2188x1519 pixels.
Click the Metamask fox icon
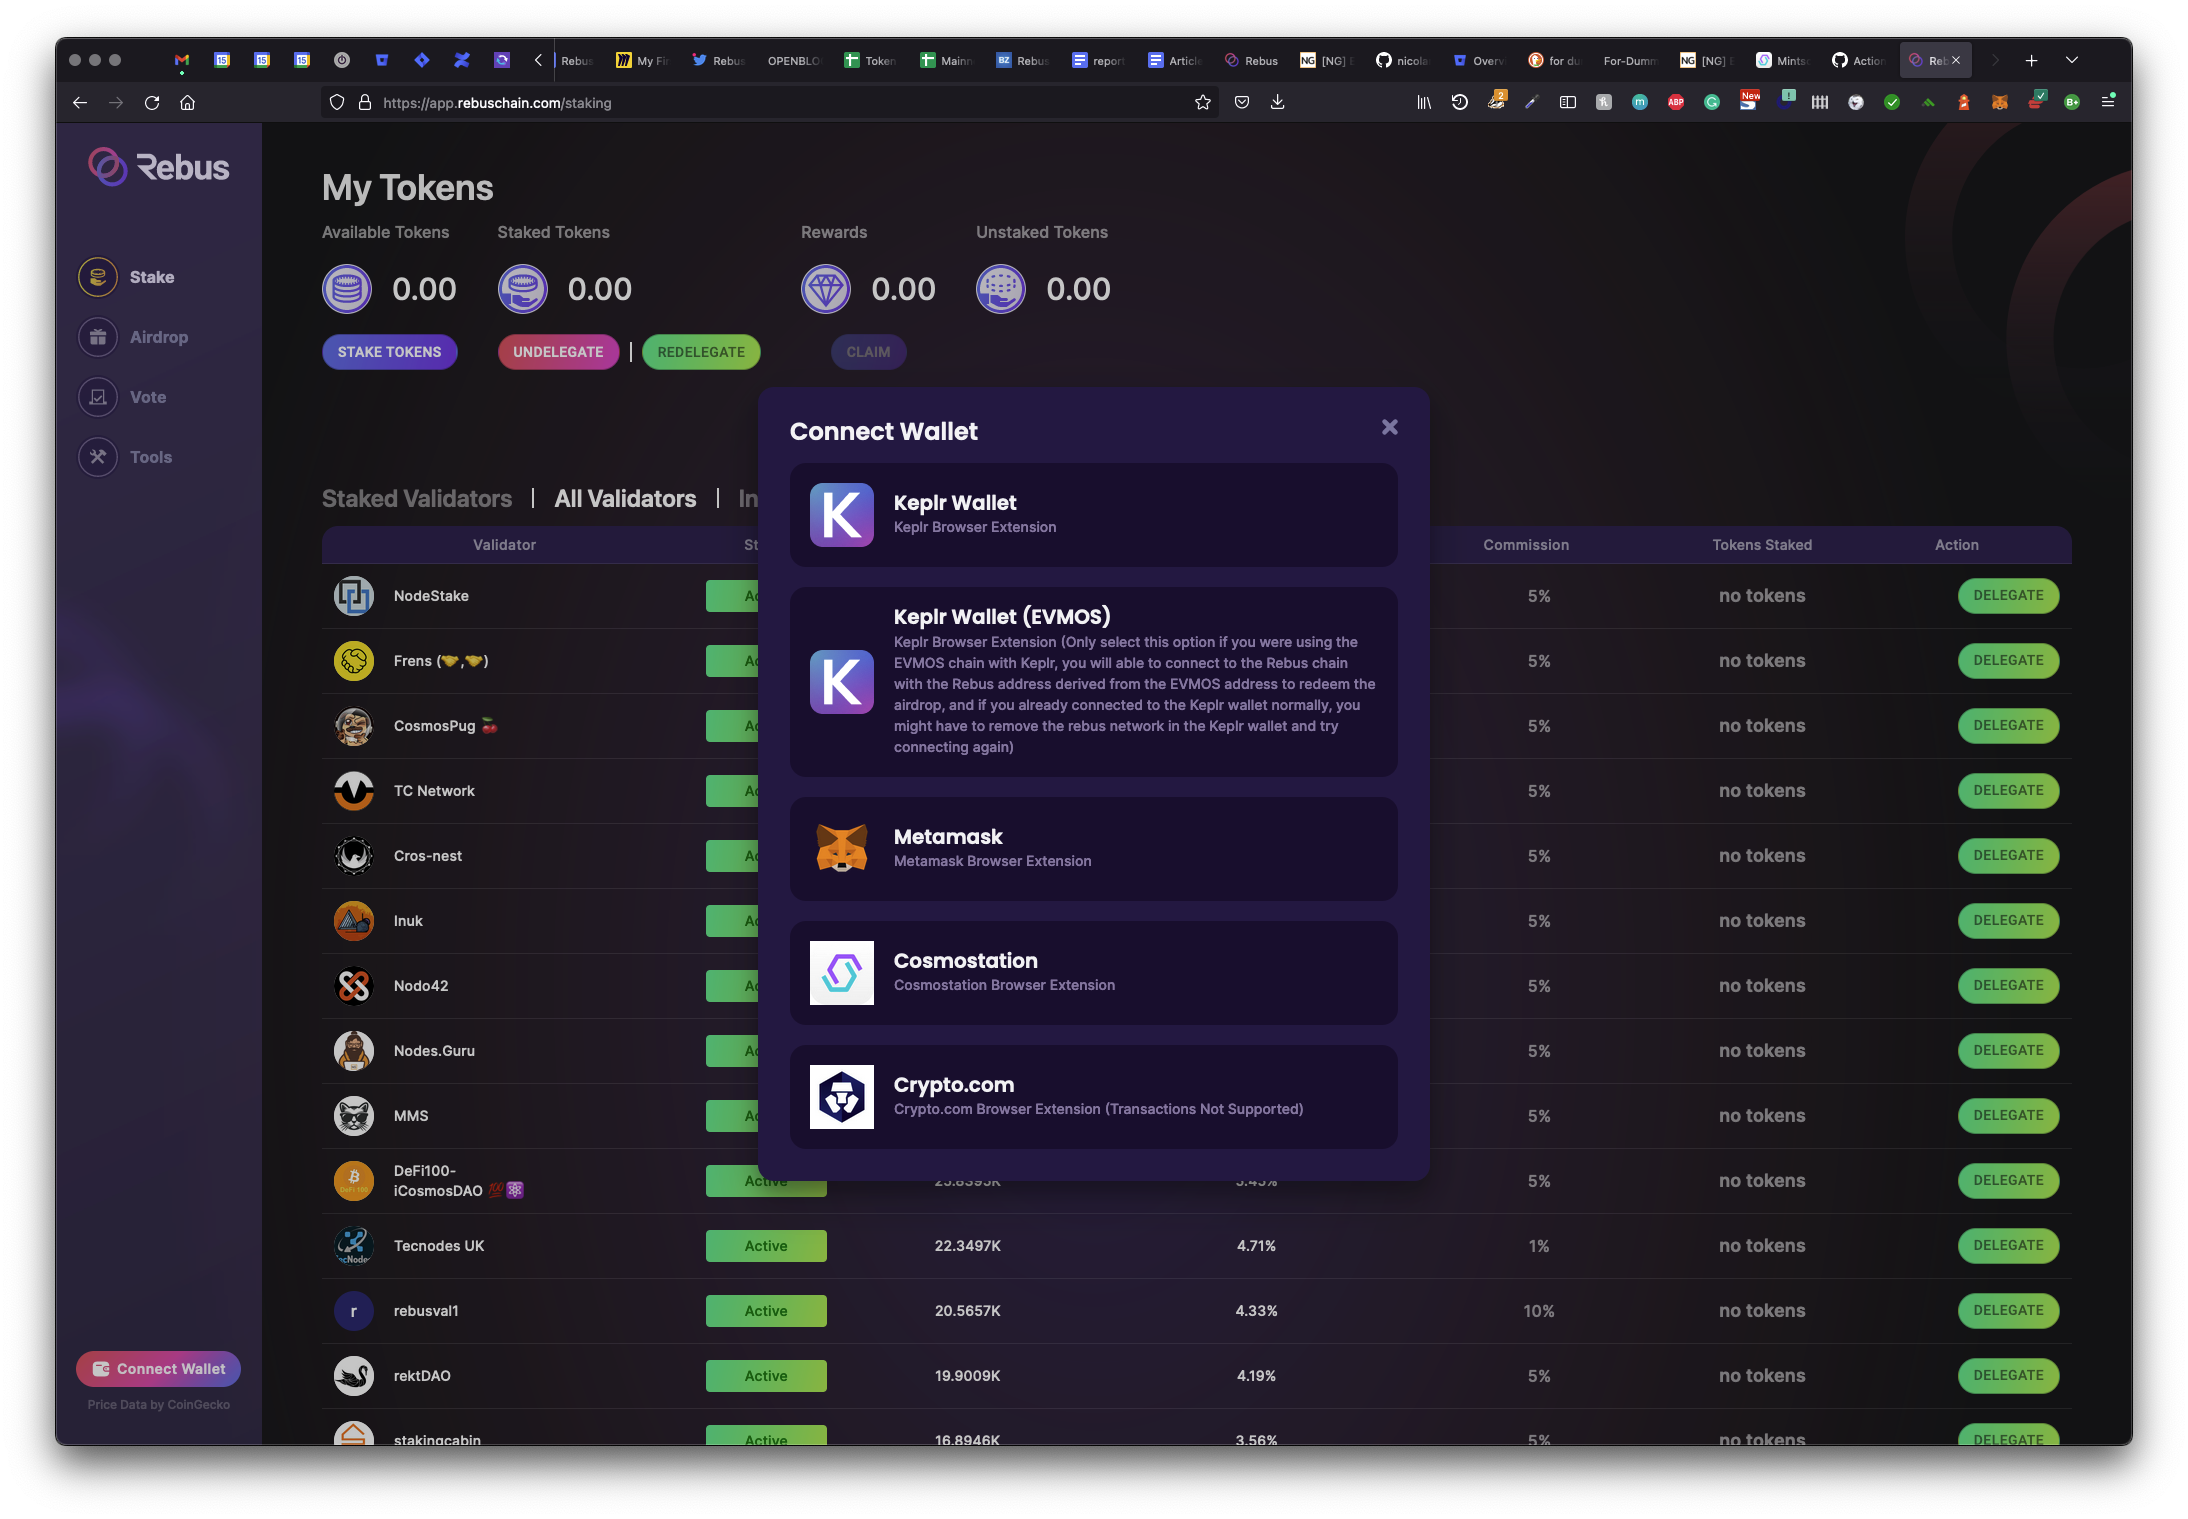point(841,849)
